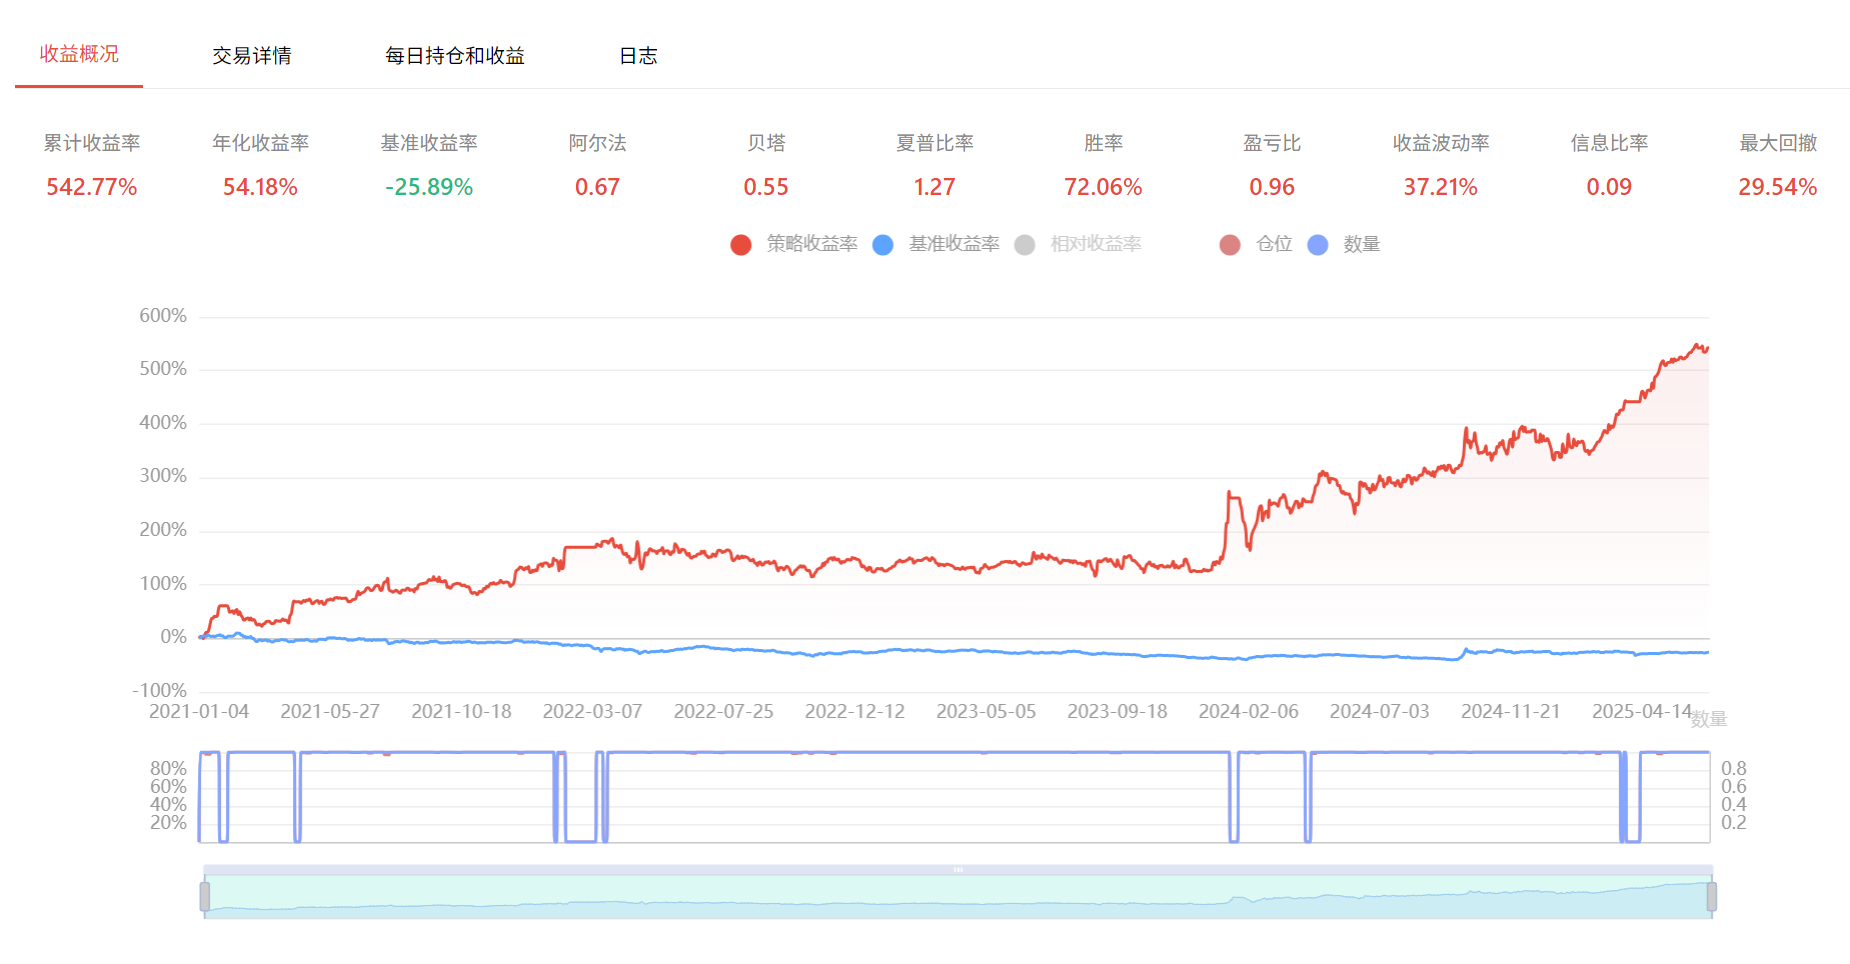Toggle the 数量 legend dot
This screenshot has width=1850, height=964.
point(1318,245)
